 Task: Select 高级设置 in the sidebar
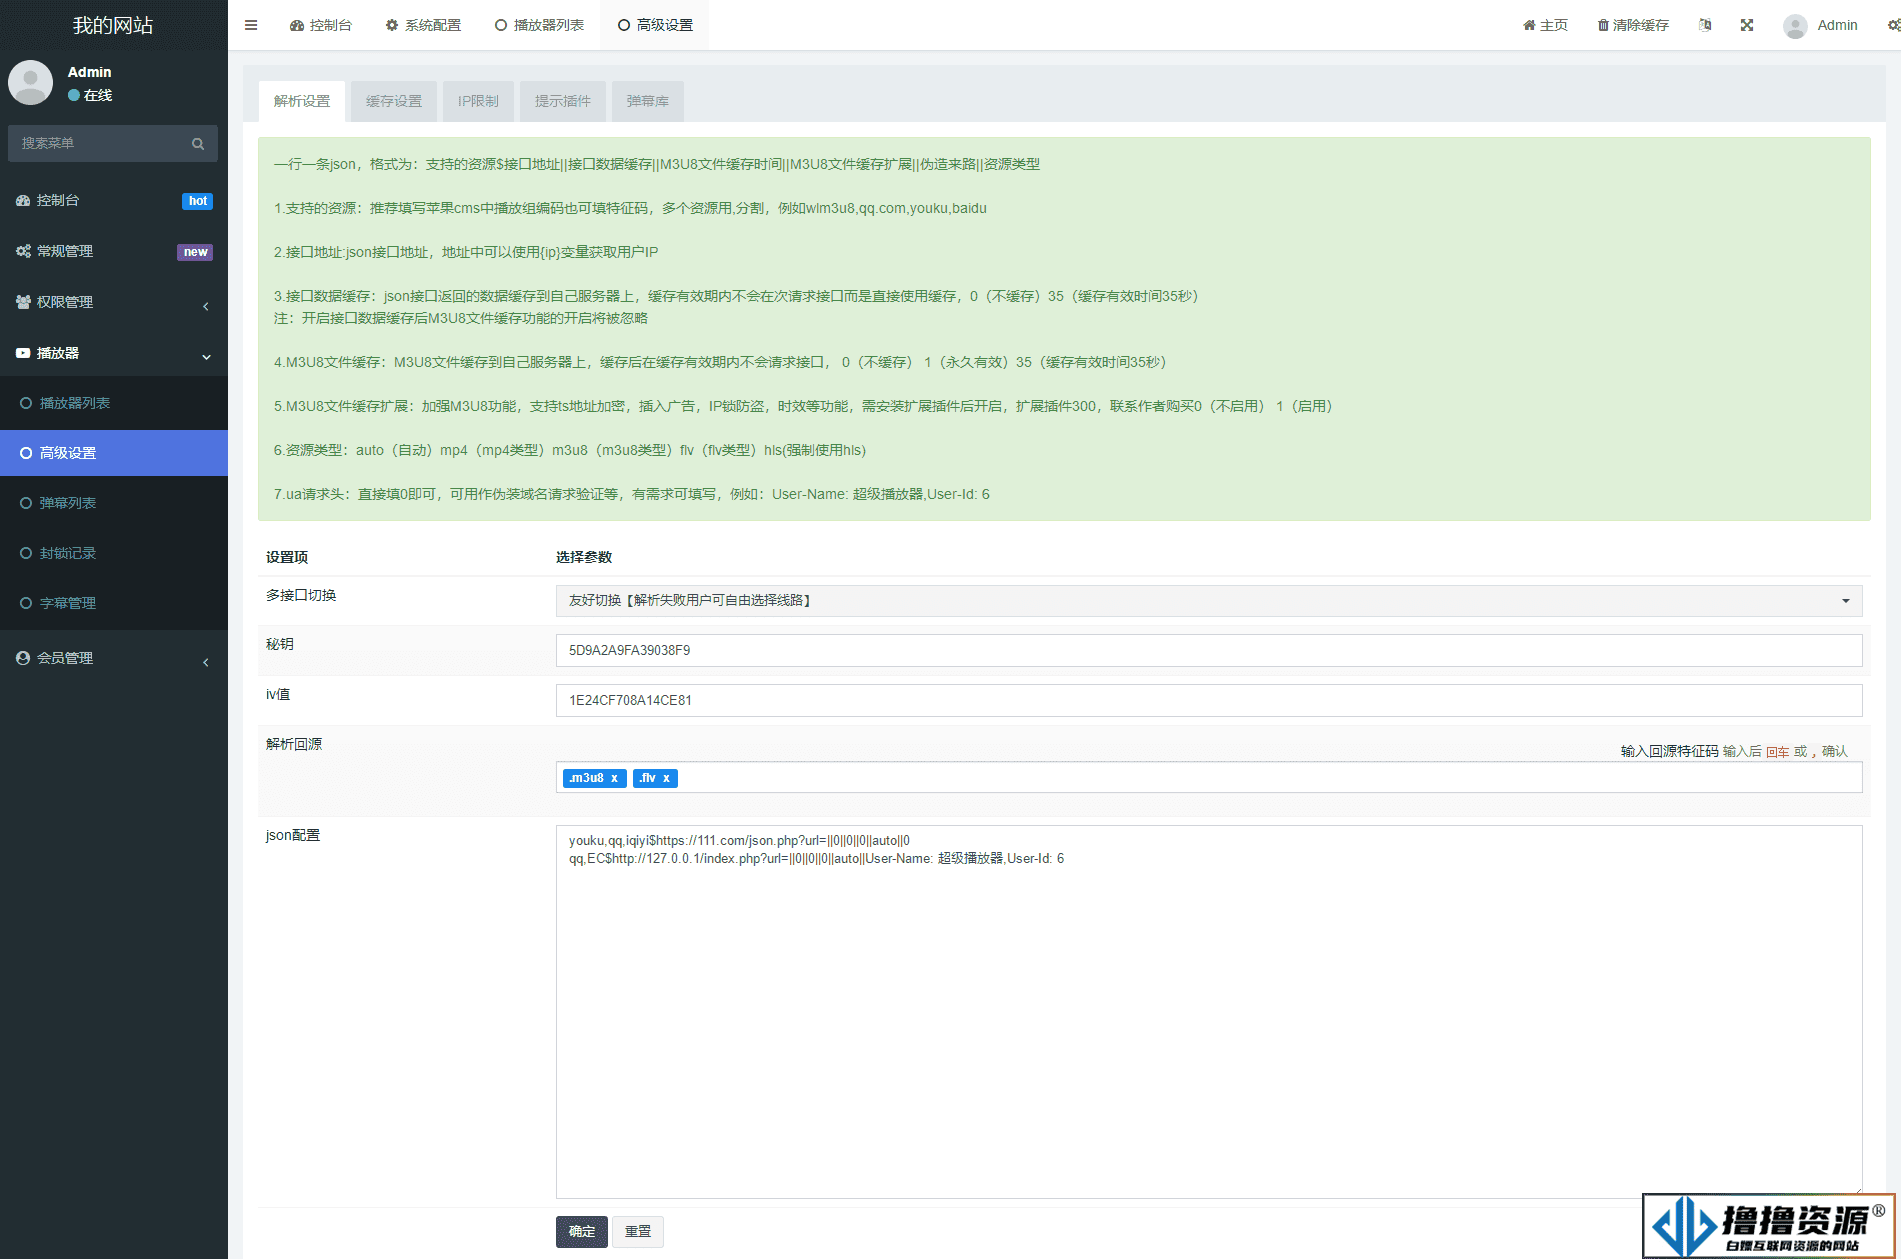[114, 453]
